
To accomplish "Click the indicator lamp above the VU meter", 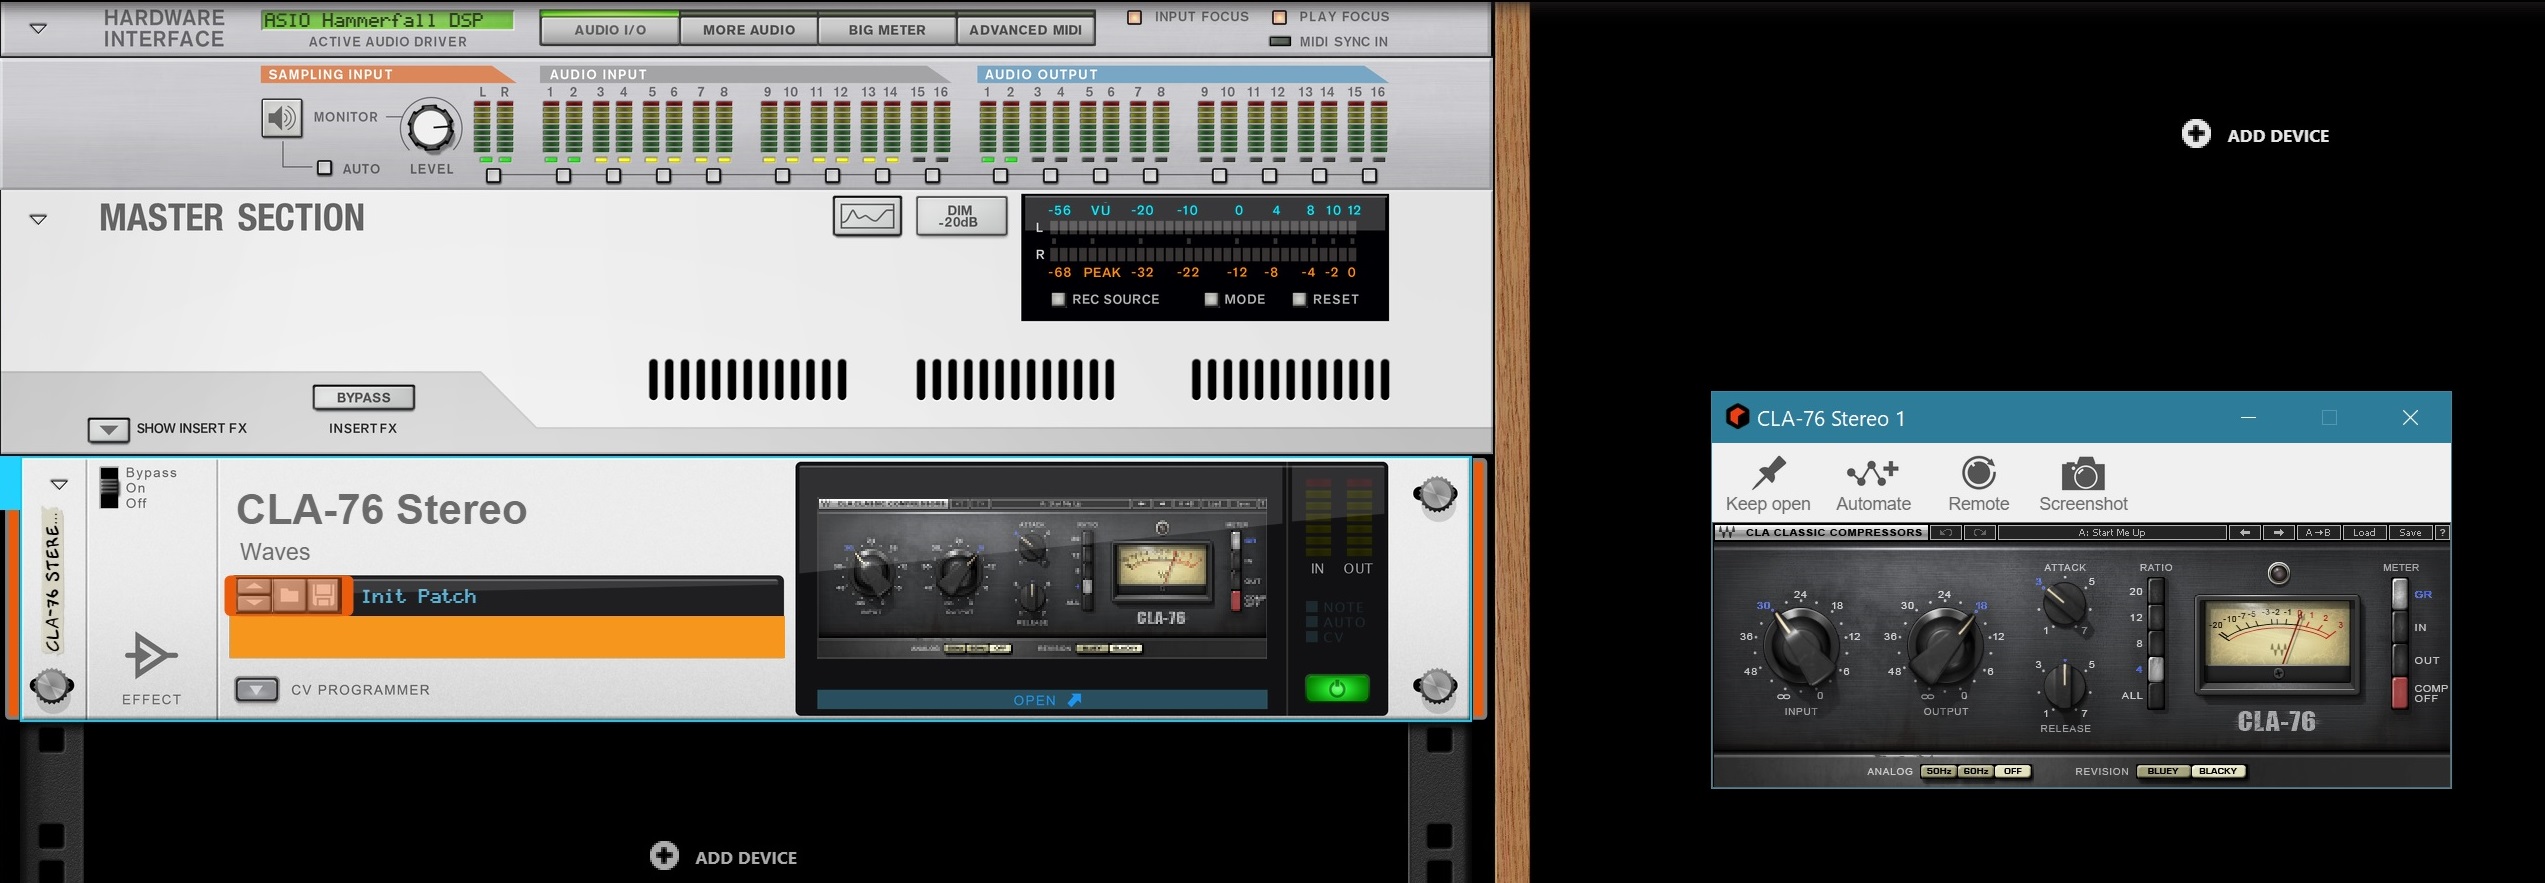I will pyautogui.click(x=2278, y=573).
